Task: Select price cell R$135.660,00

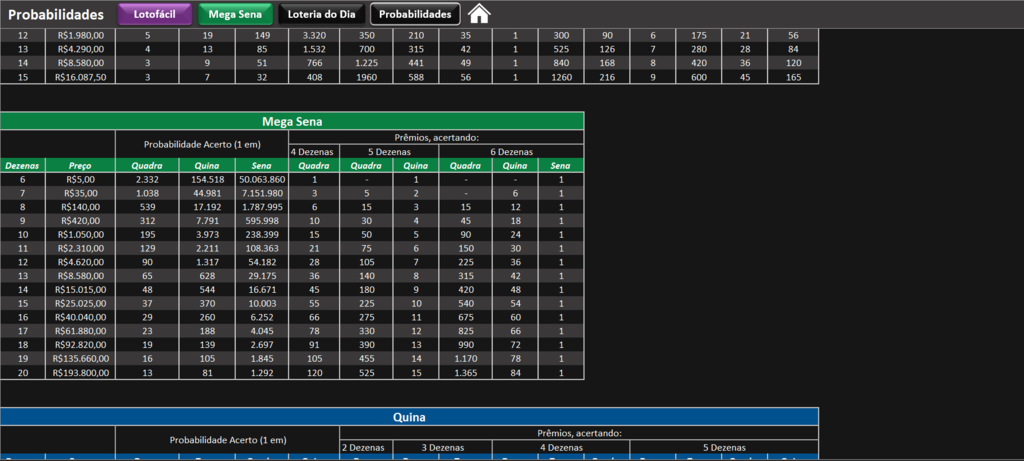Action: click(81, 358)
